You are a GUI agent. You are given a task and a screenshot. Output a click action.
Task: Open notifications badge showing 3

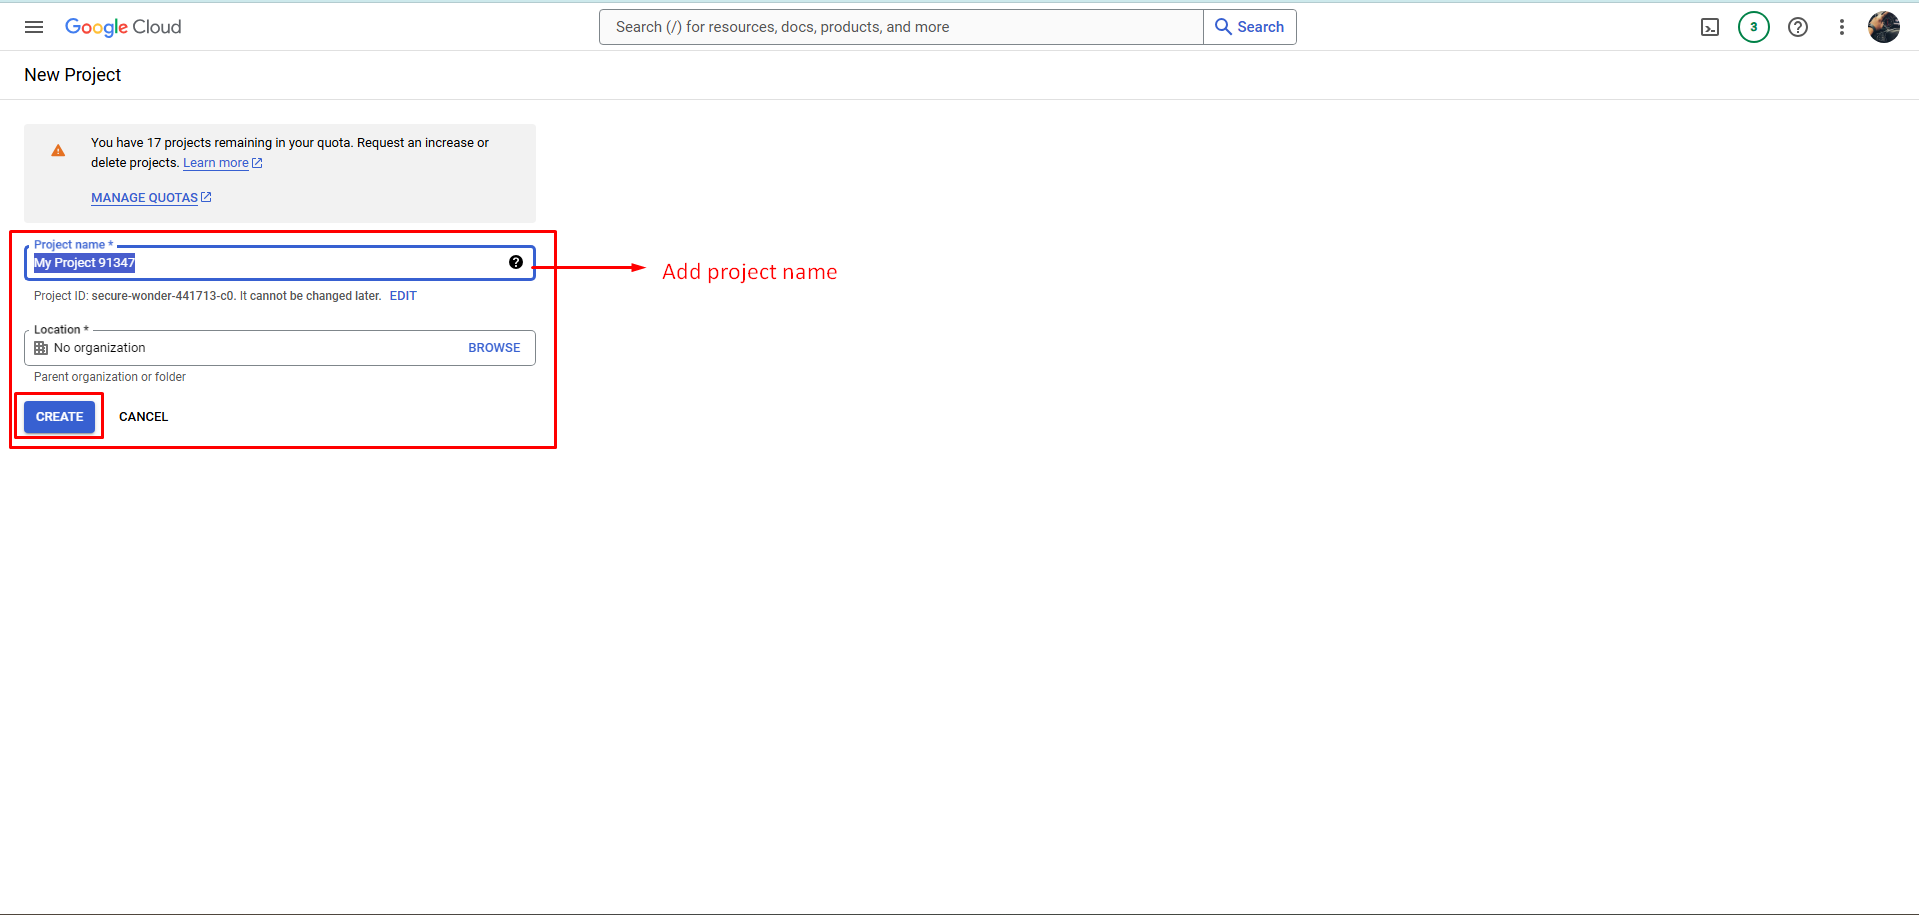pyautogui.click(x=1753, y=27)
